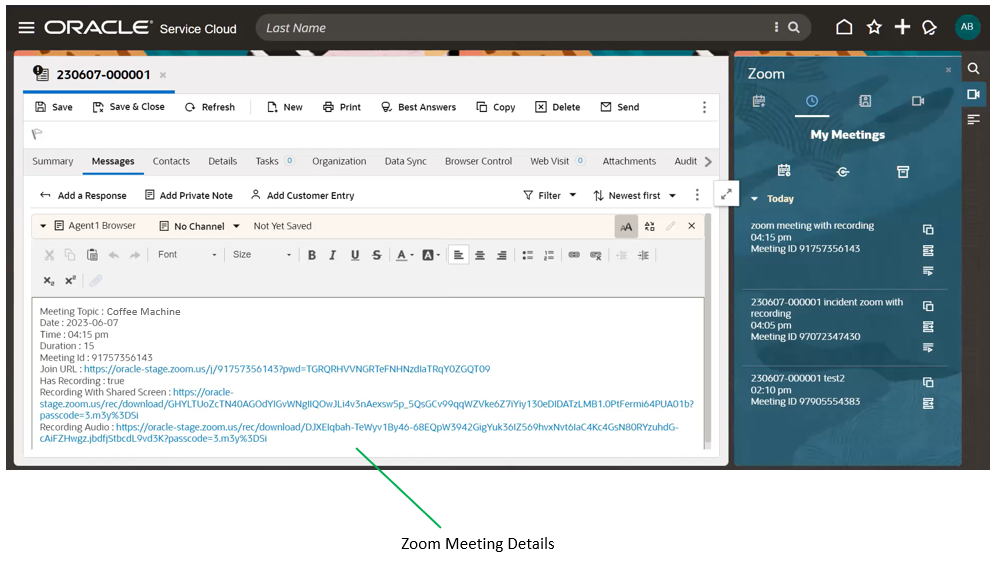The height and width of the screenshot is (564, 1006).
Task: Click Add Private Note
Action: point(189,195)
